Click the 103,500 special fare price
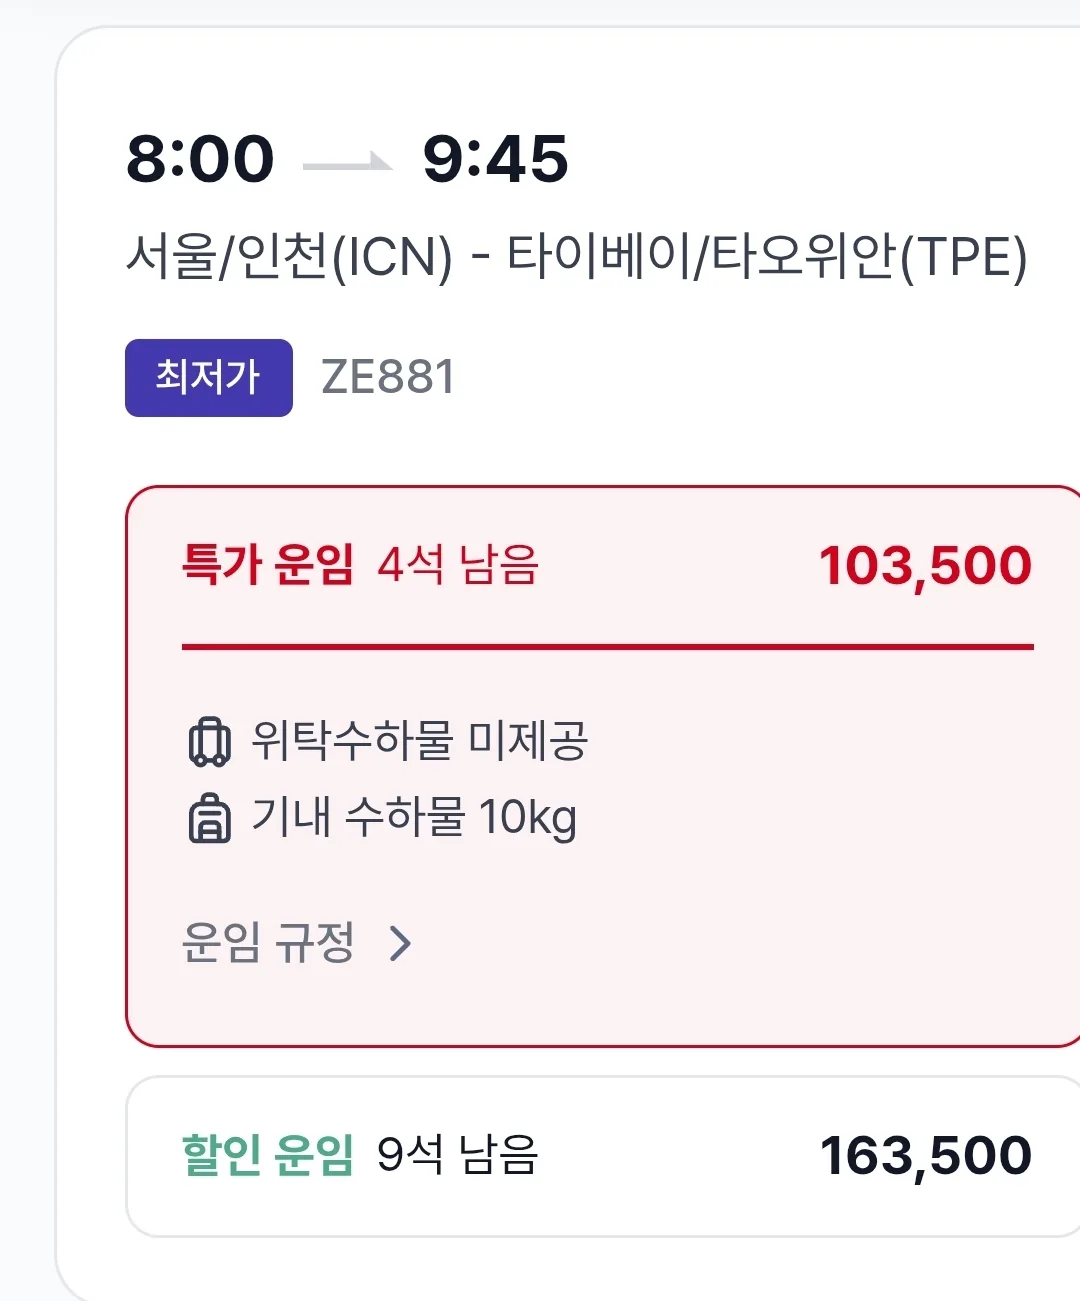Image resolution: width=1080 pixels, height=1301 pixels. tap(925, 566)
